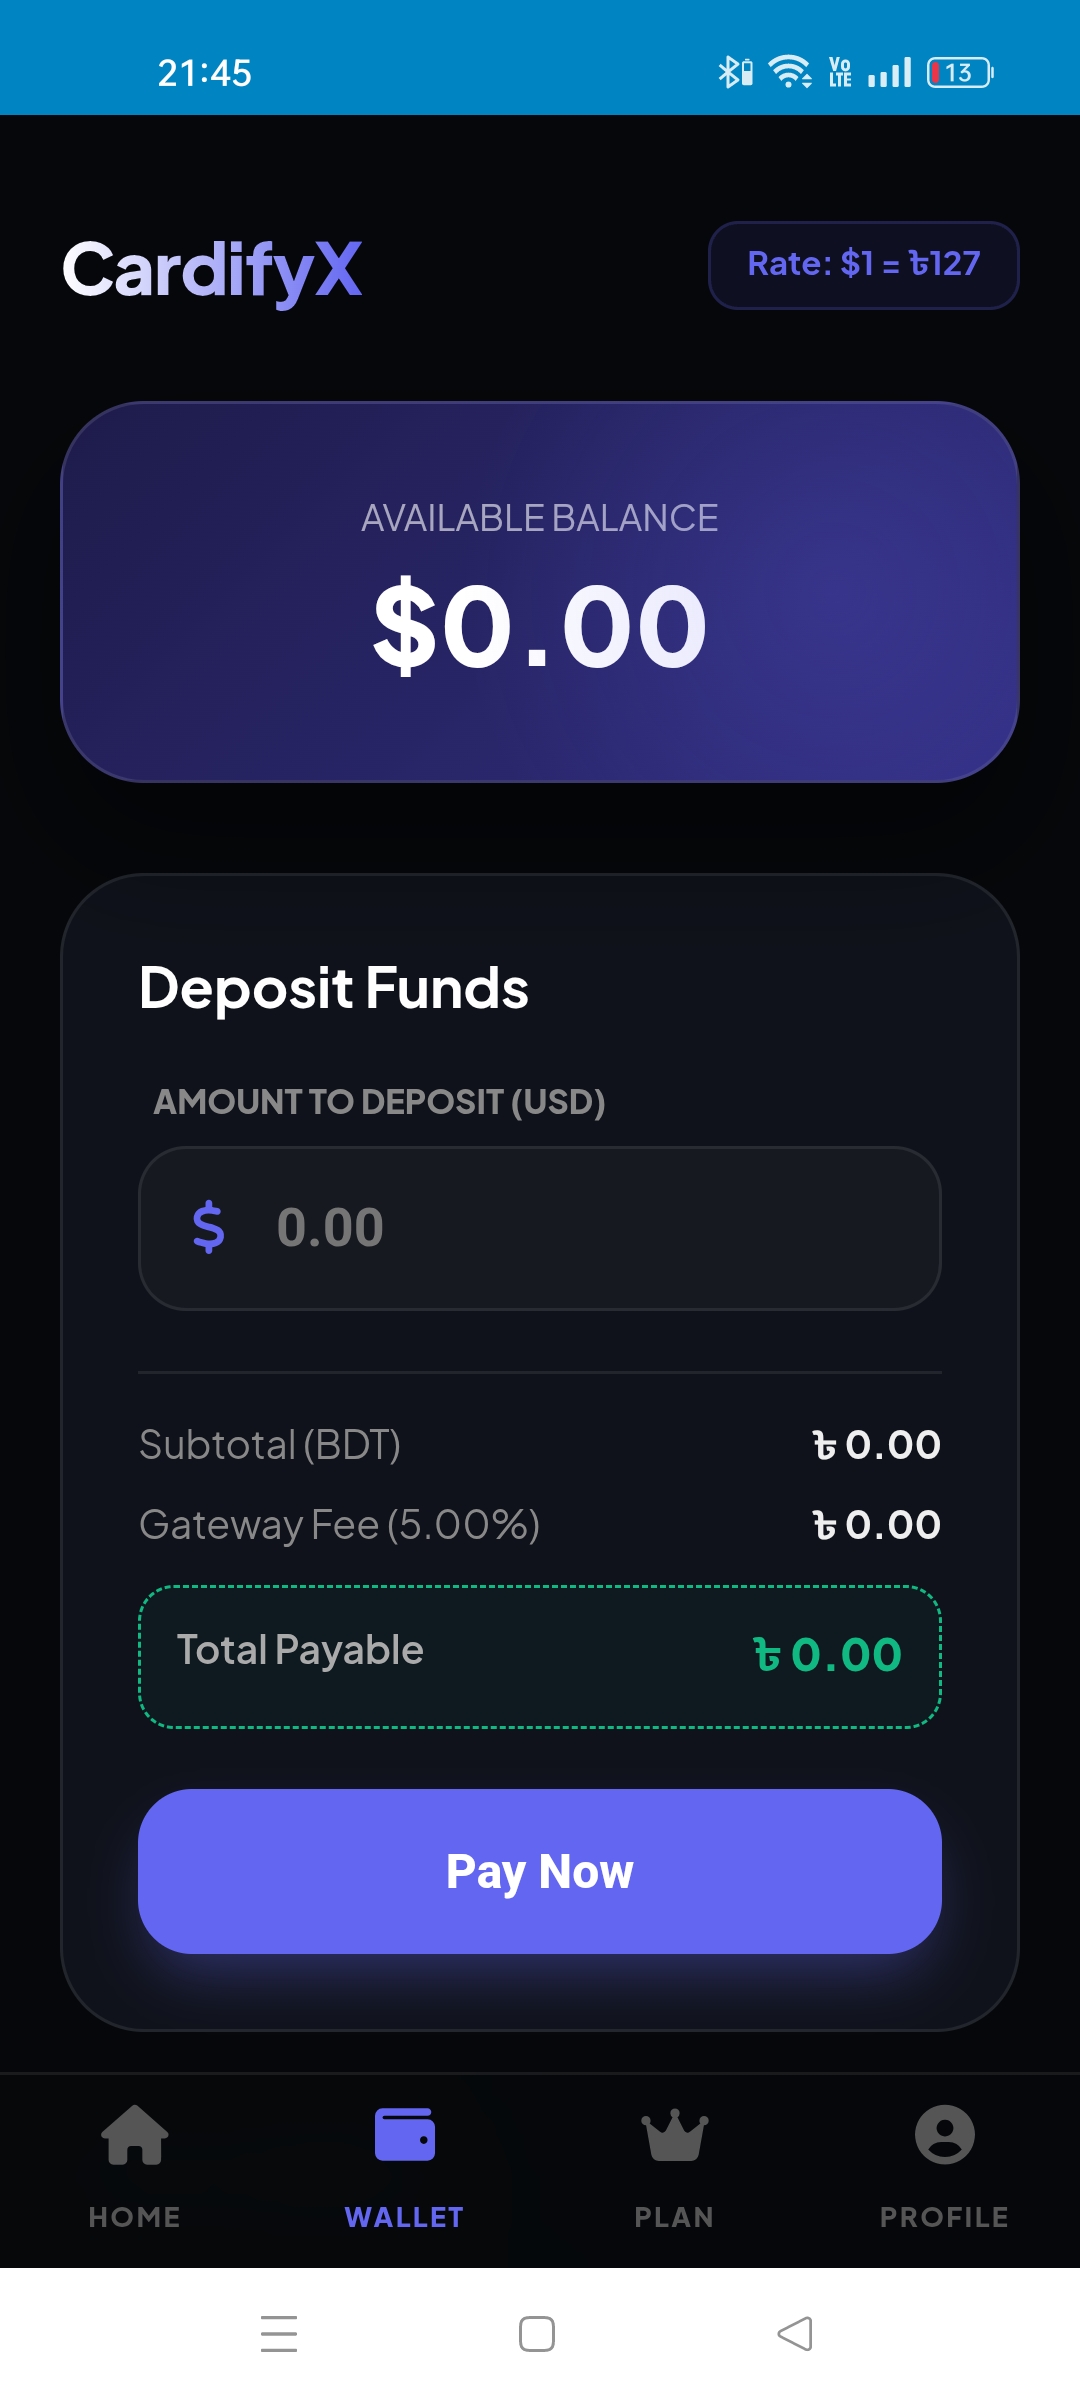This screenshot has height=2400, width=1080.
Task: Tap the Wi-Fi status icon
Action: (789, 72)
